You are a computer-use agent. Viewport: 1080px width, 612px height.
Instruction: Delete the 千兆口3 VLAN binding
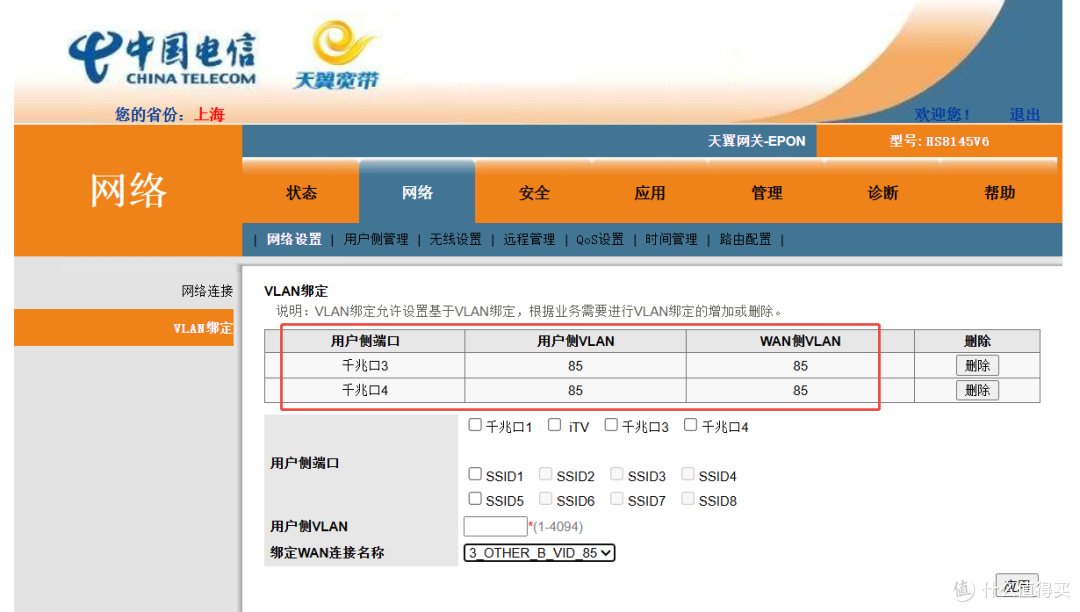pos(977,366)
